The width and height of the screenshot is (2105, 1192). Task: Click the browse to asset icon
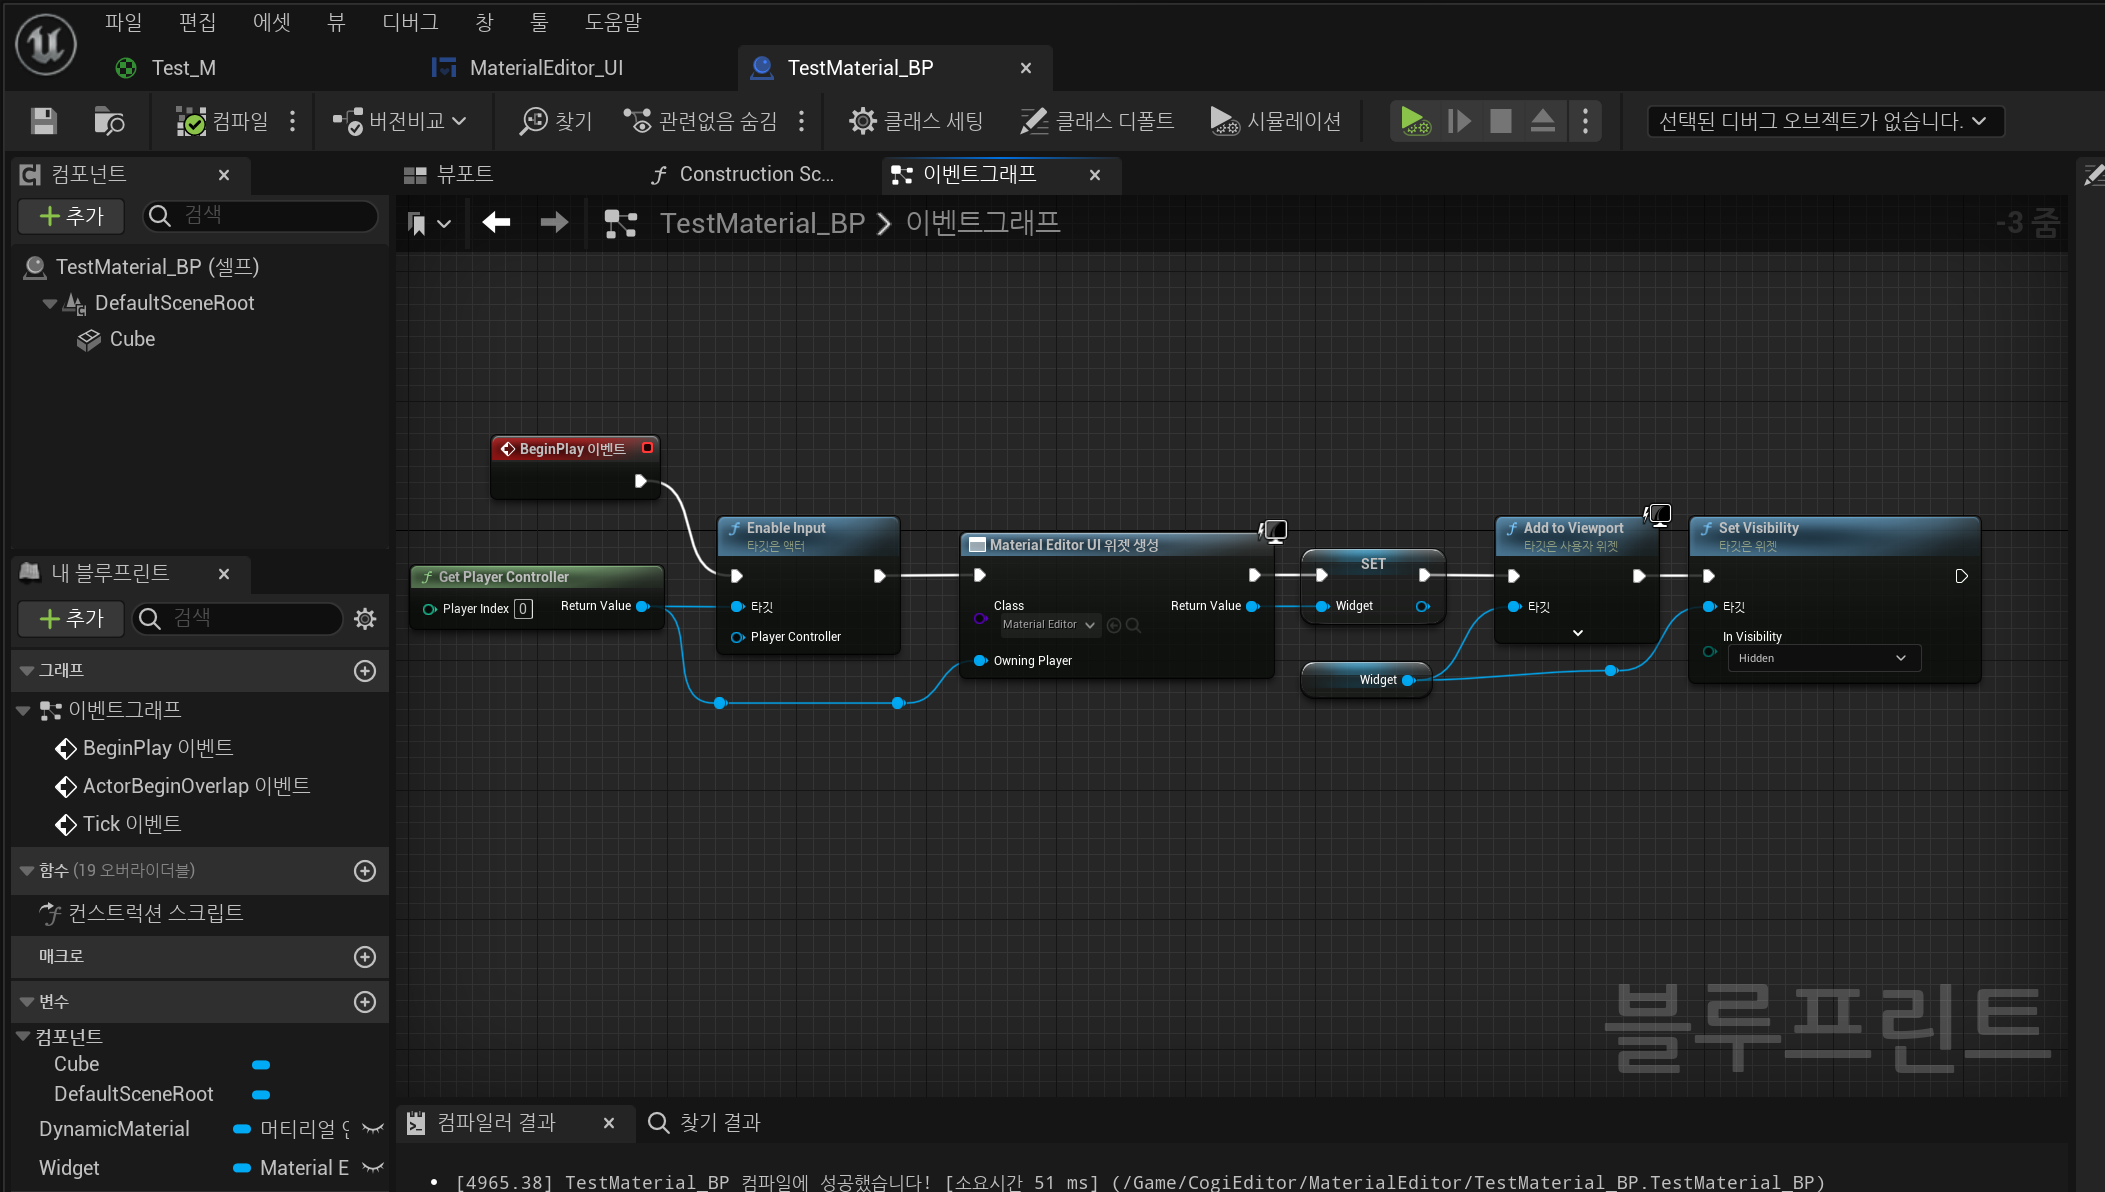point(108,121)
